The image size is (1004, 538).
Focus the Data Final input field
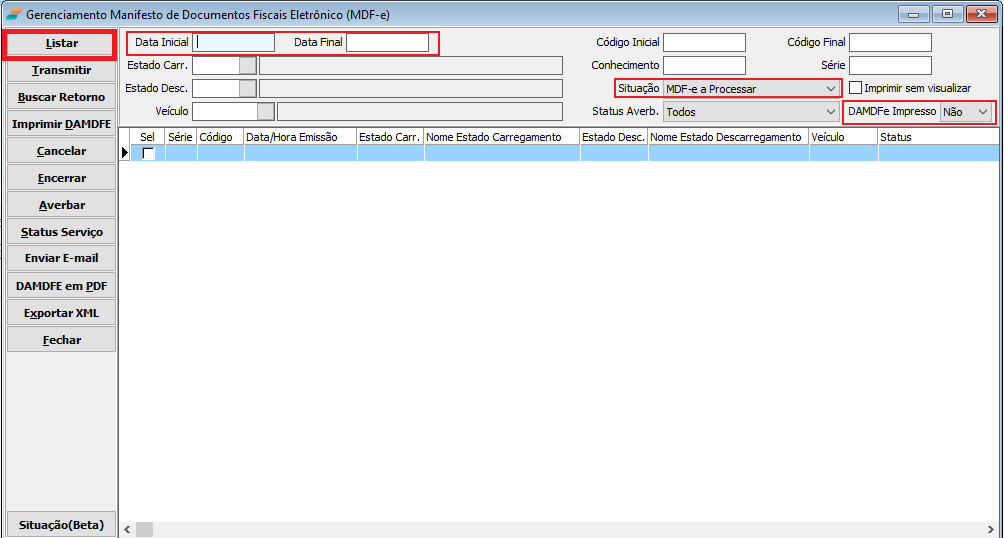click(387, 42)
